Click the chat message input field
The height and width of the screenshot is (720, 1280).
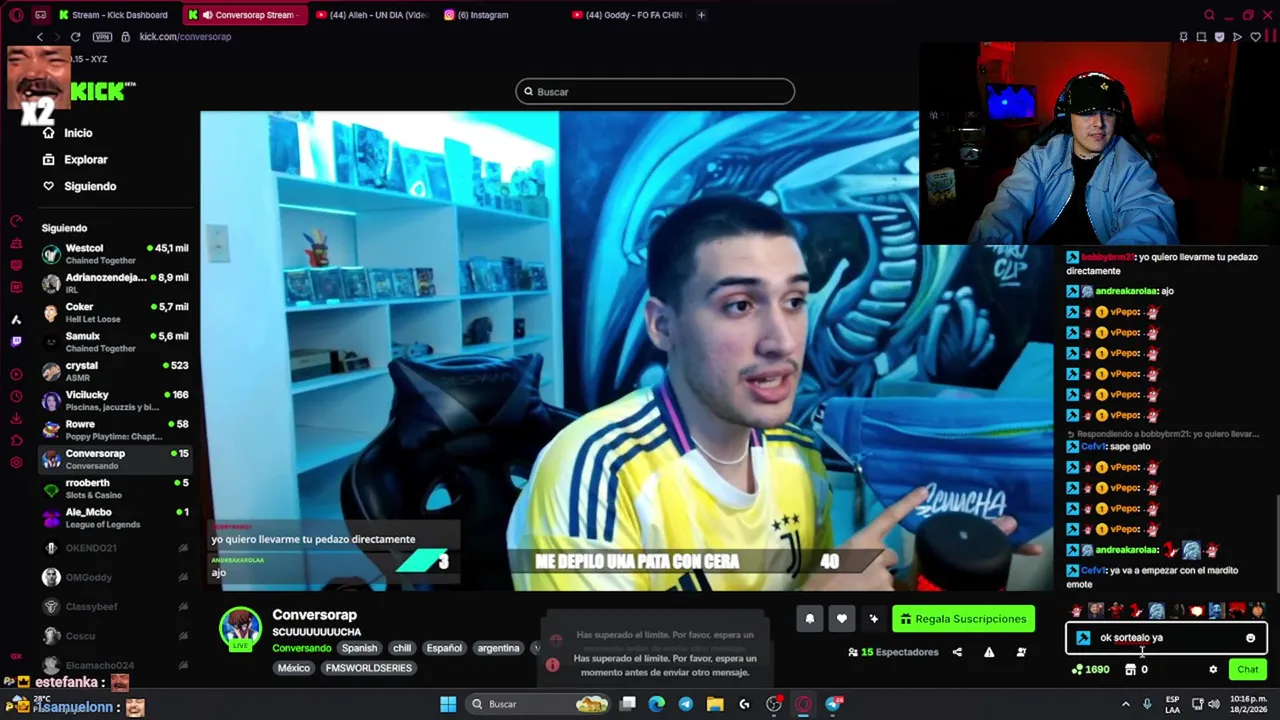point(1166,637)
